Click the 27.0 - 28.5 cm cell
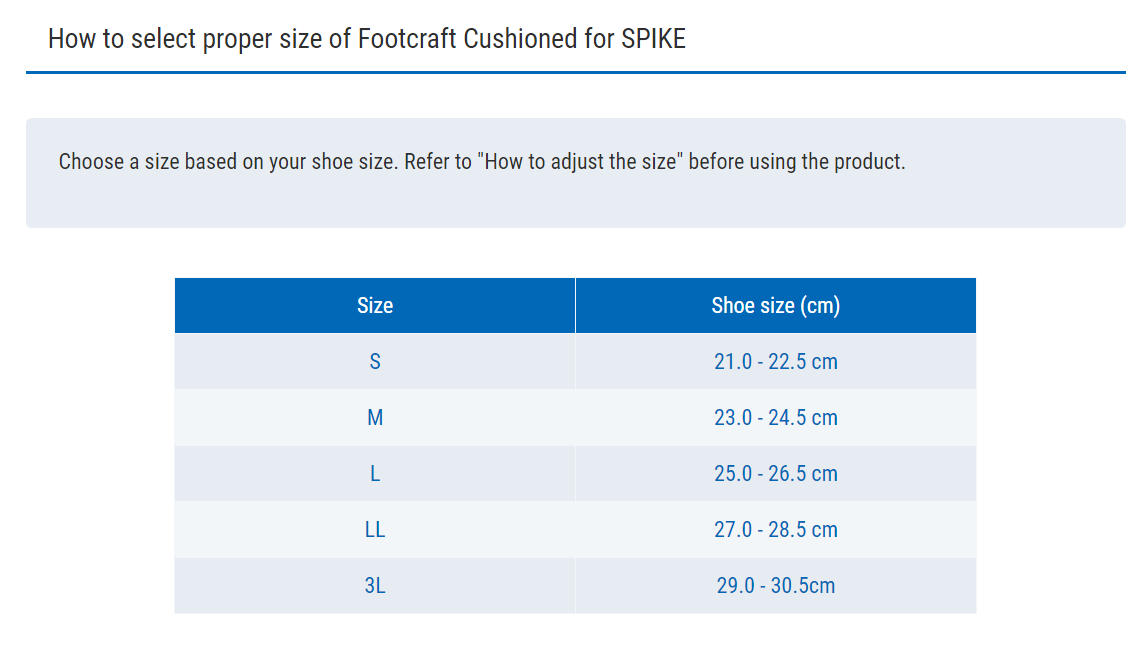The image size is (1136, 654). [x=775, y=530]
